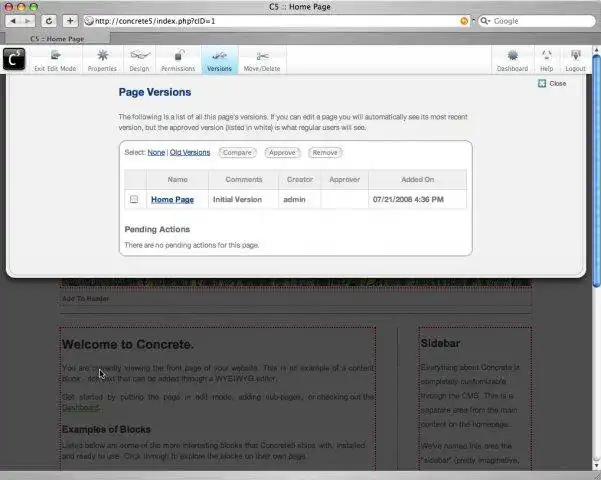Click the Creator column header
601x480 pixels.
pos(300,179)
